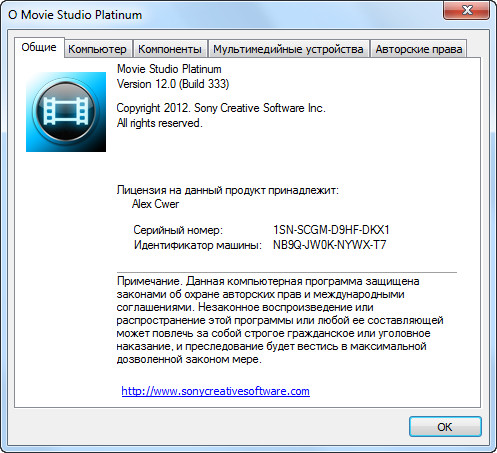Image resolution: width=497 pixels, height=453 pixels.
Task: Open the sonycreativesoftware.com link
Action: click(x=215, y=391)
